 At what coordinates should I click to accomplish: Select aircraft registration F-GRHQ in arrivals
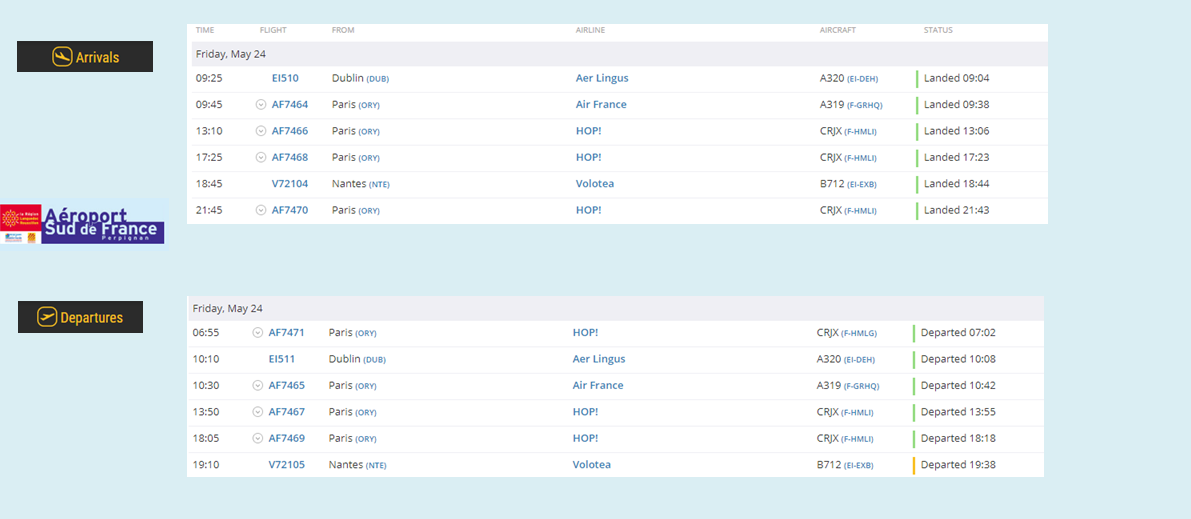[x=864, y=105]
